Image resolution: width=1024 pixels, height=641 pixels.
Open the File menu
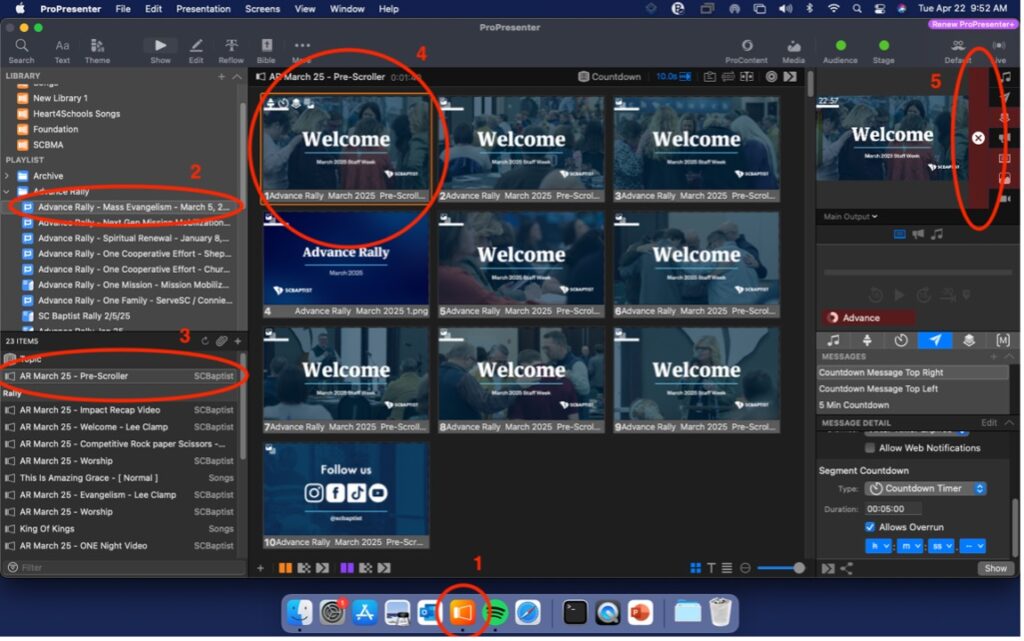(x=123, y=8)
